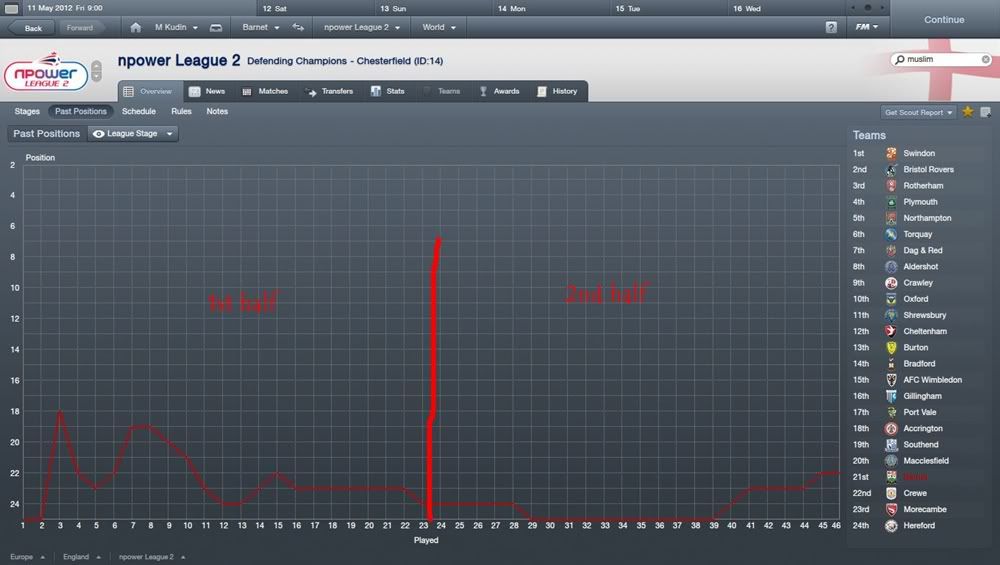Click the Plymouth club badge
This screenshot has width=1000, height=565.
pos(891,202)
